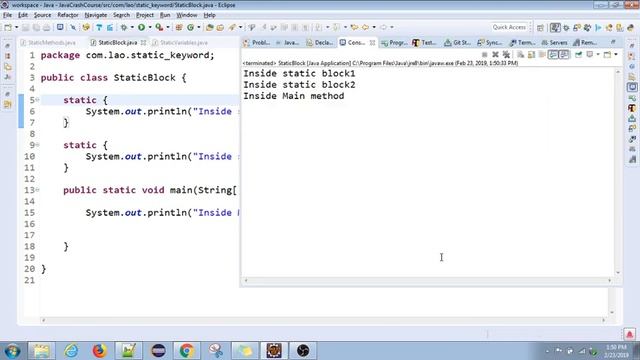Toggle Scroll Lock in Console toolbar
Screen dimensions: 640x360
click(x=531, y=54)
